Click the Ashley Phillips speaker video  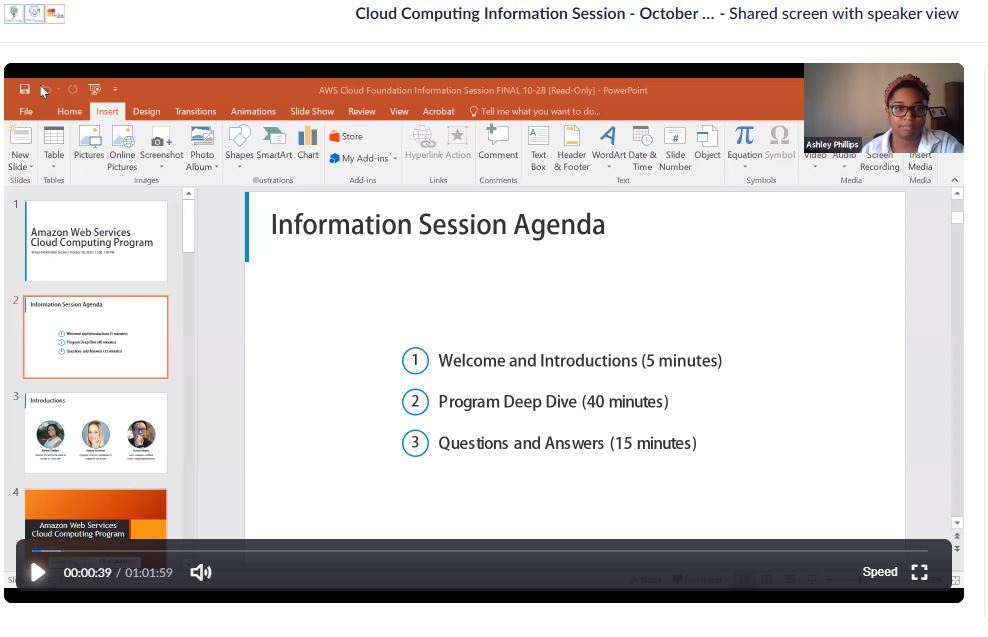click(x=883, y=108)
